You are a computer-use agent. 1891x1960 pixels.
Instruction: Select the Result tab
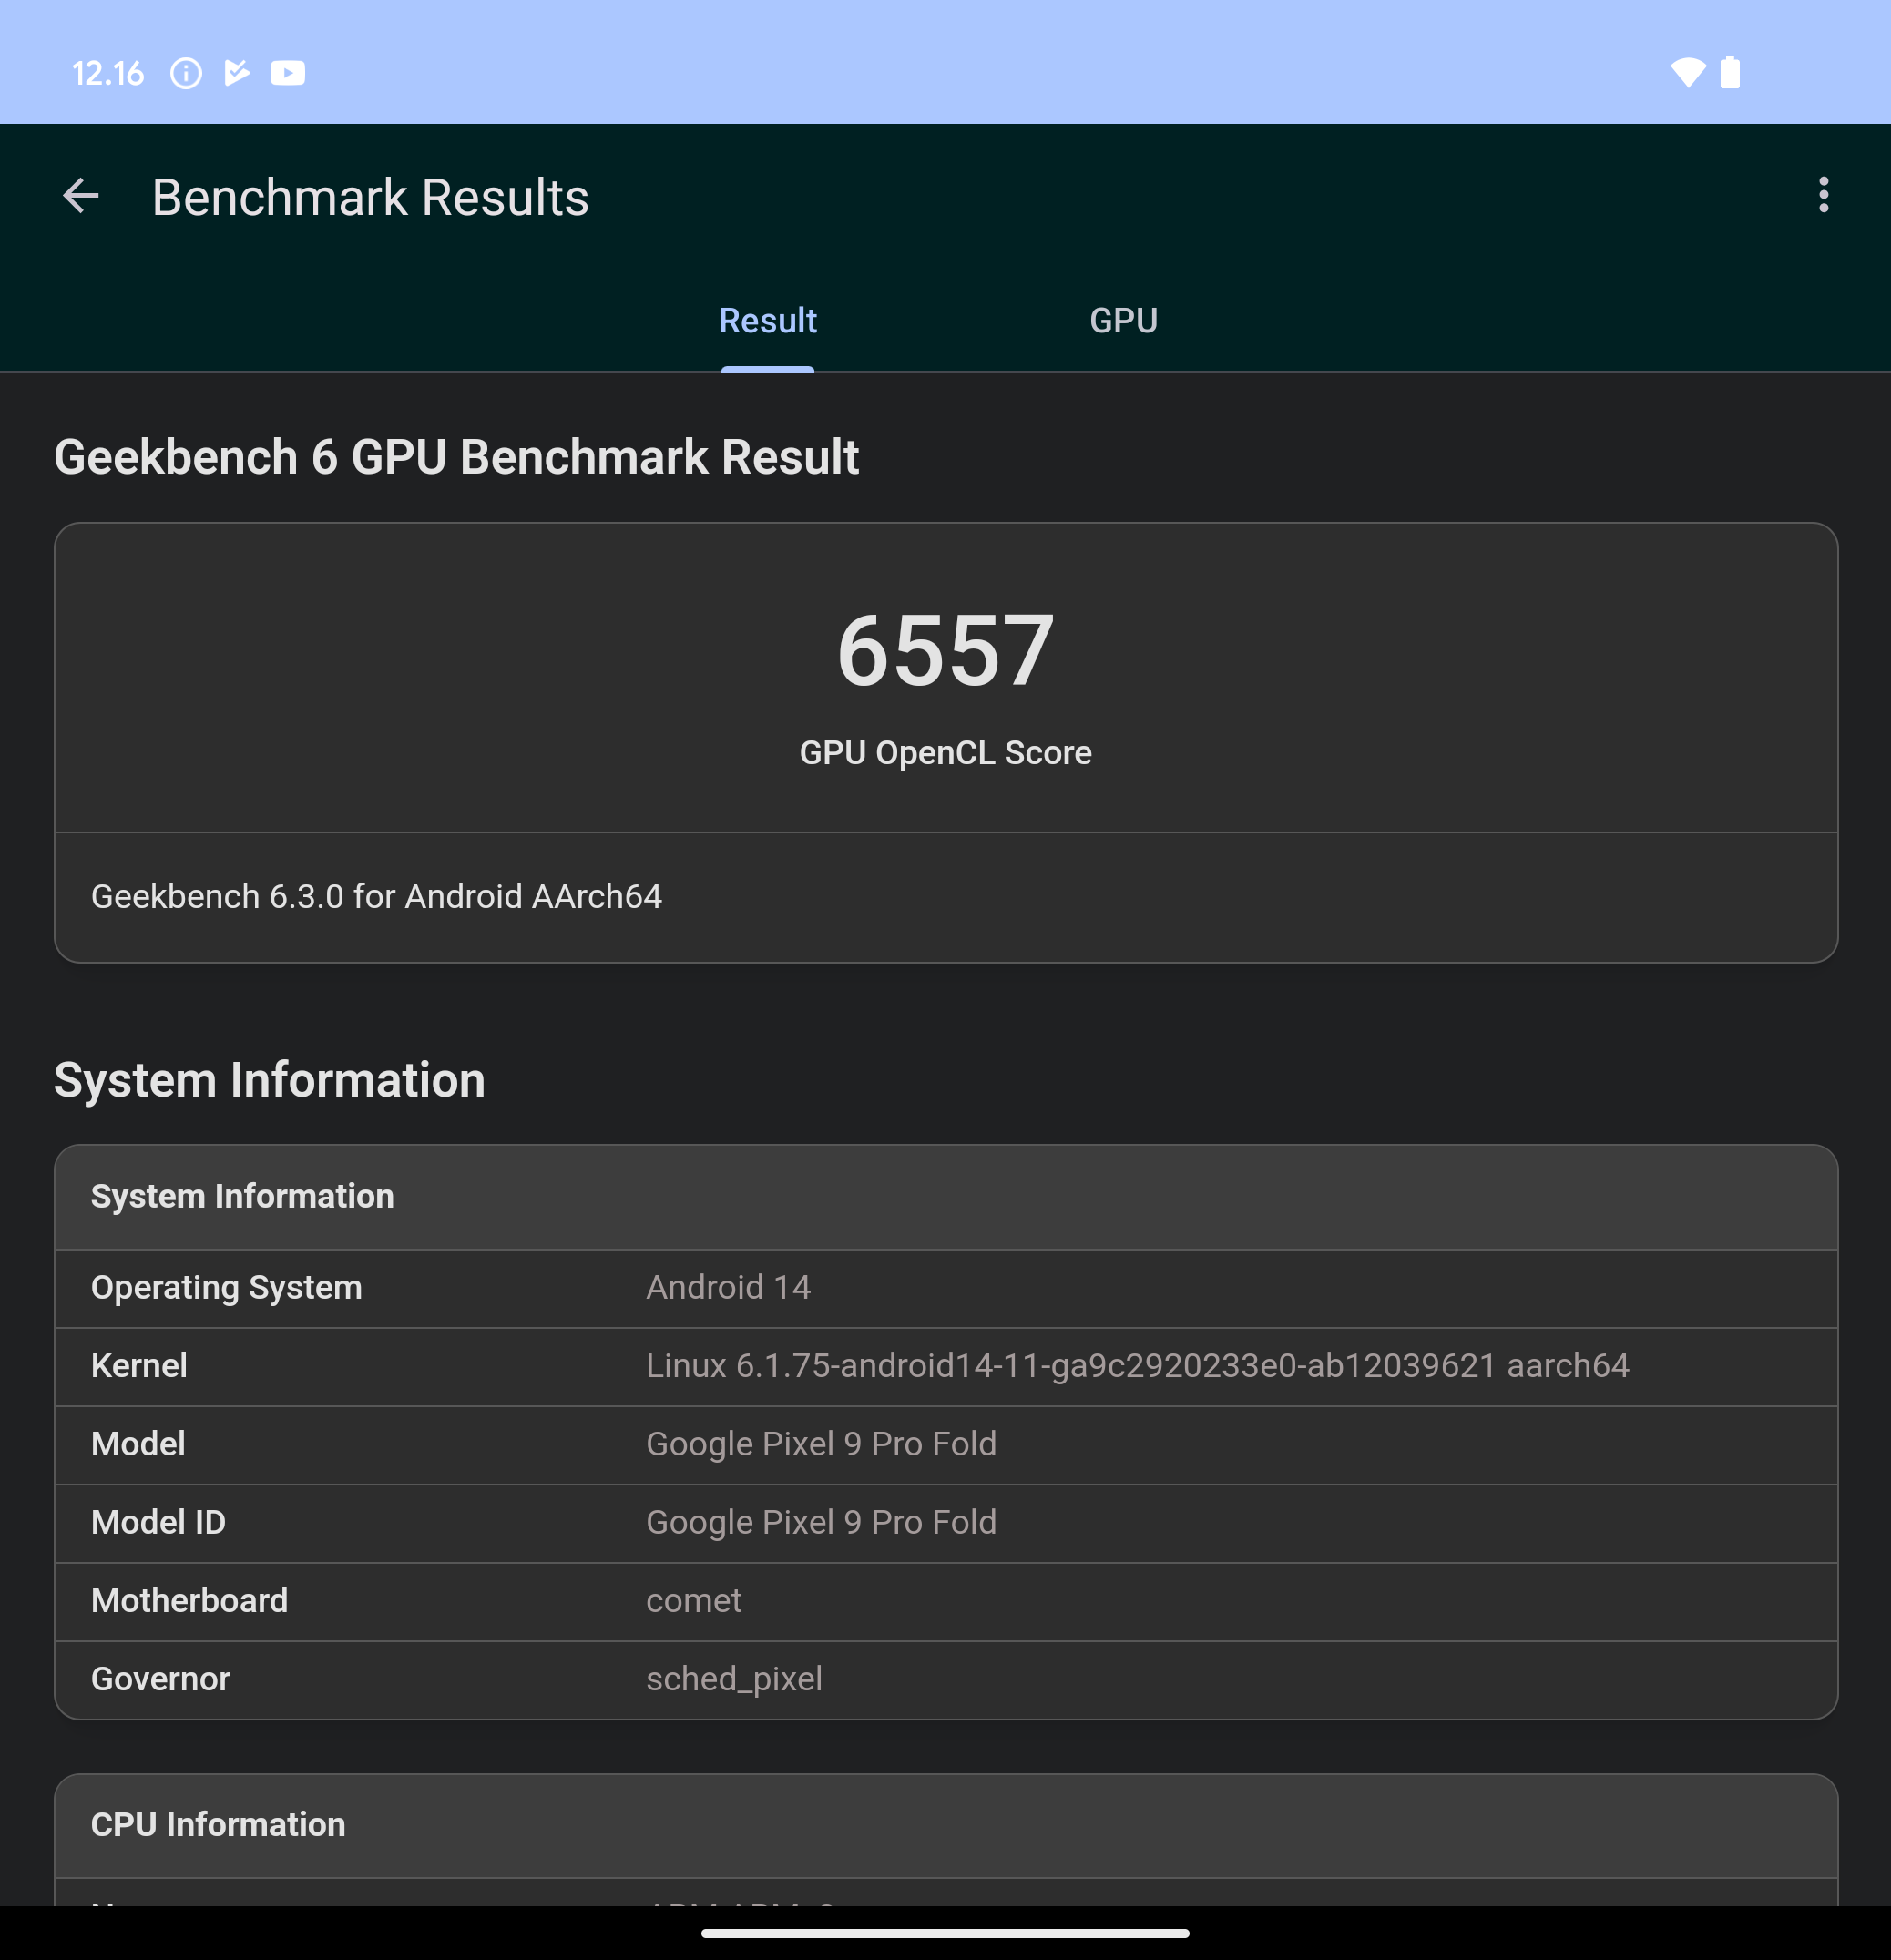click(768, 320)
